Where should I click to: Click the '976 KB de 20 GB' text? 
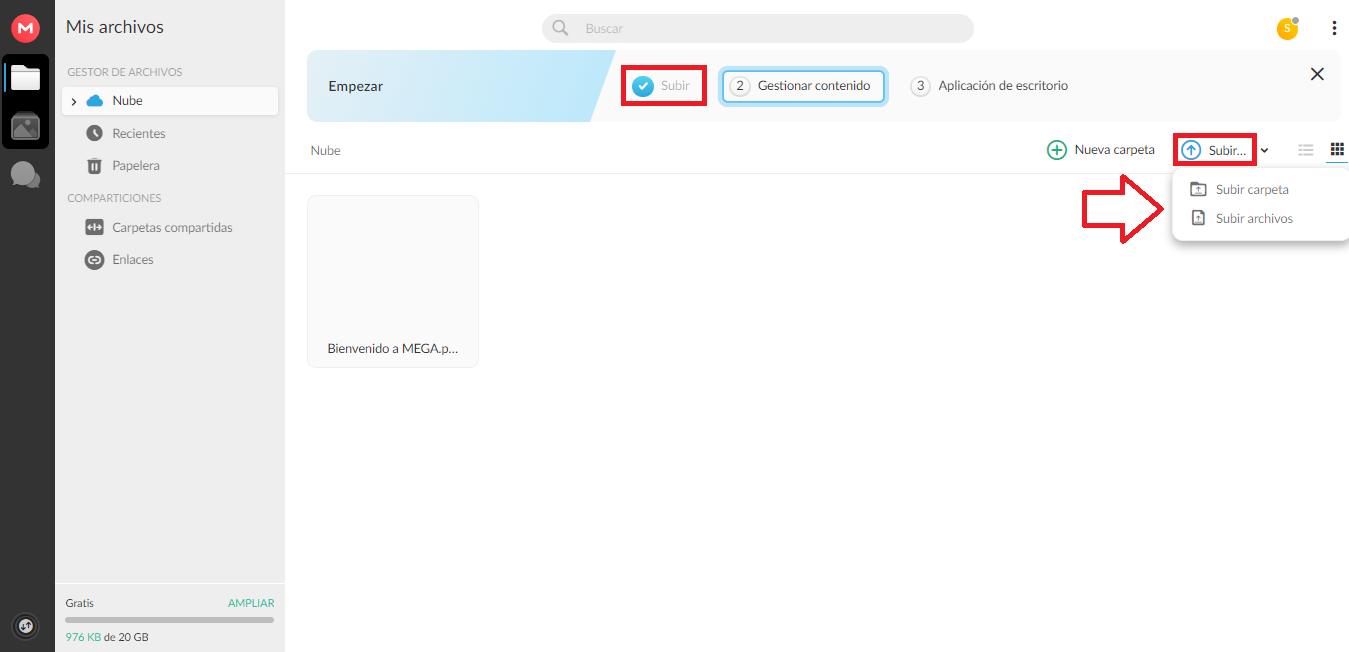107,637
